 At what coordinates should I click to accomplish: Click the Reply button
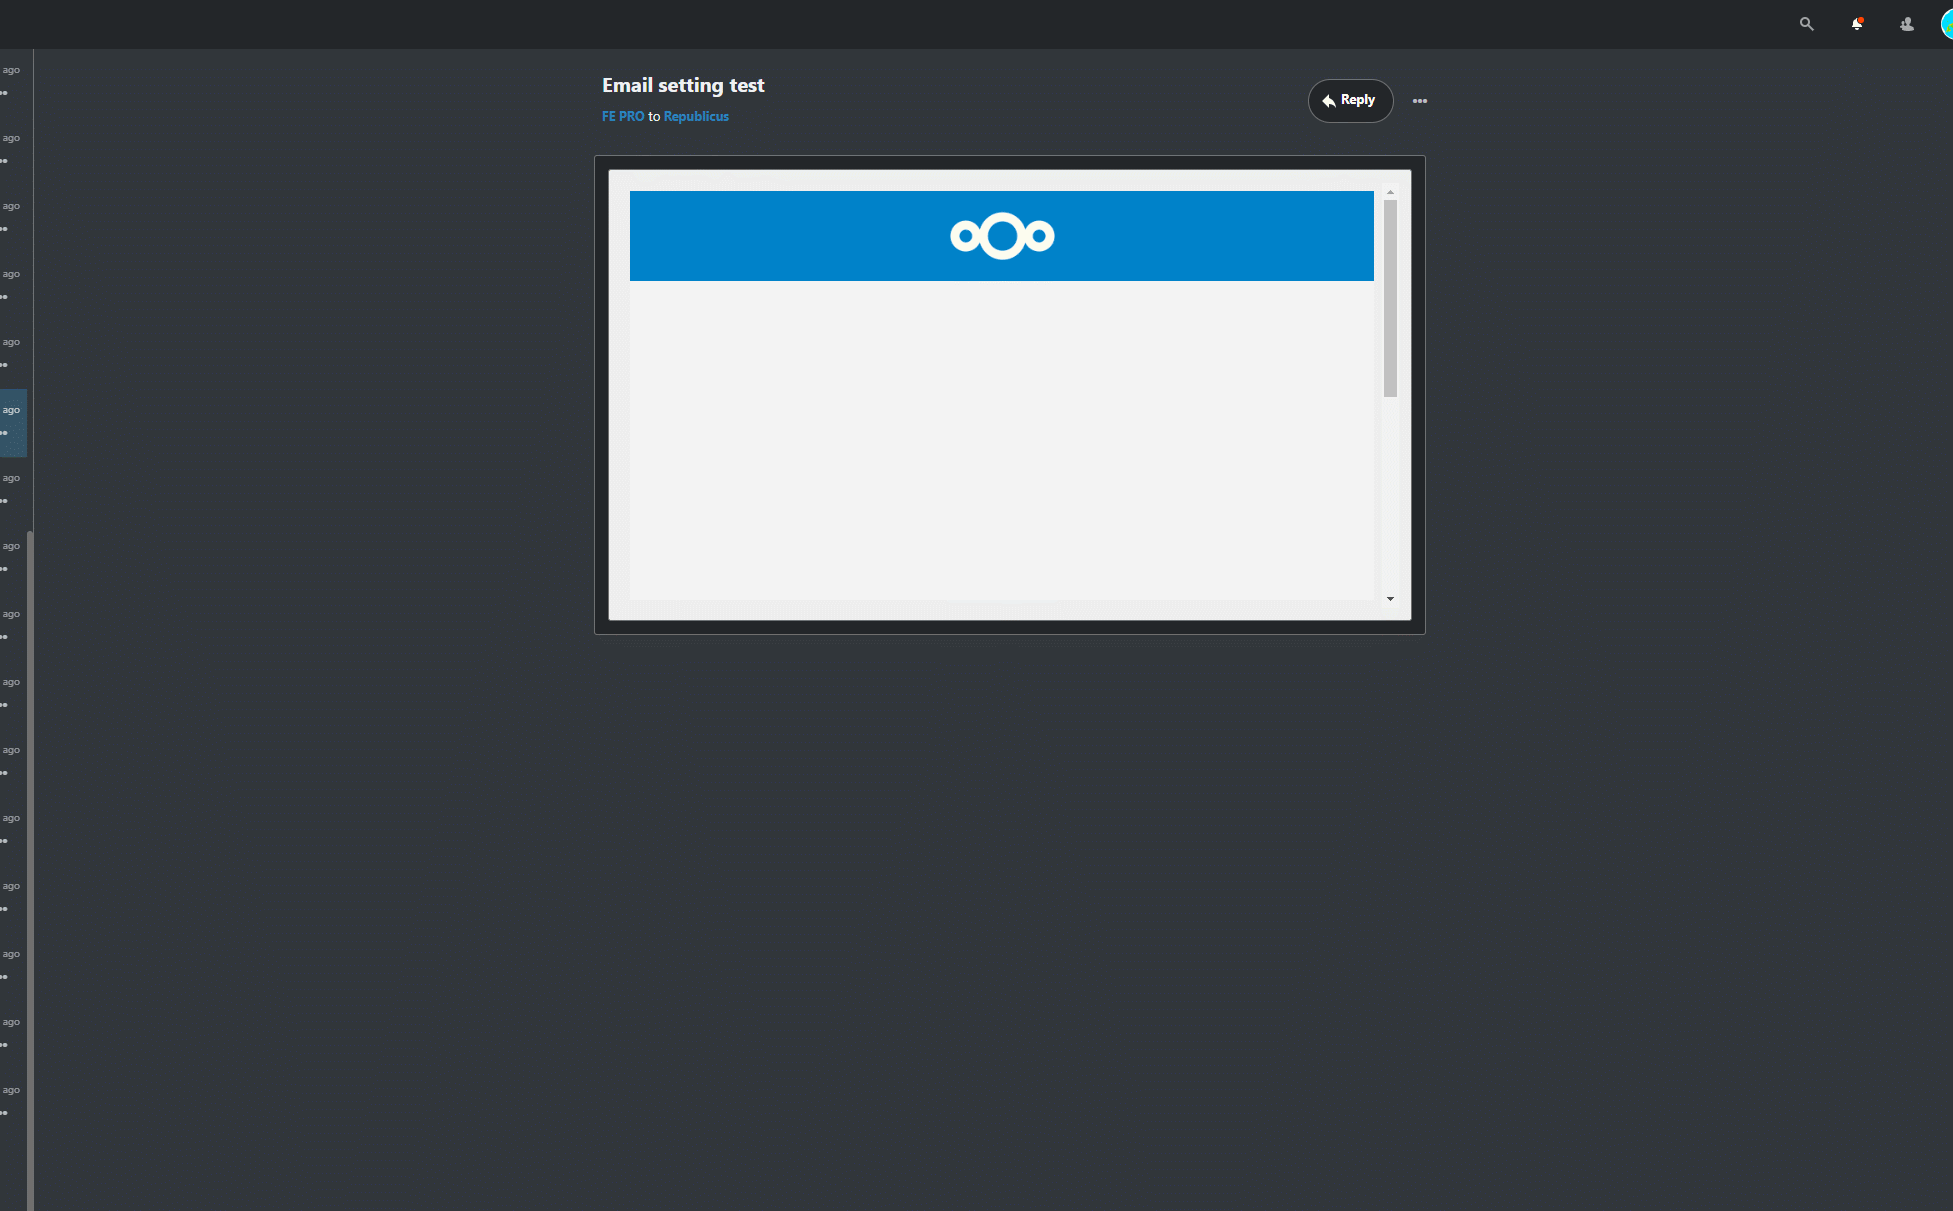tap(1350, 100)
